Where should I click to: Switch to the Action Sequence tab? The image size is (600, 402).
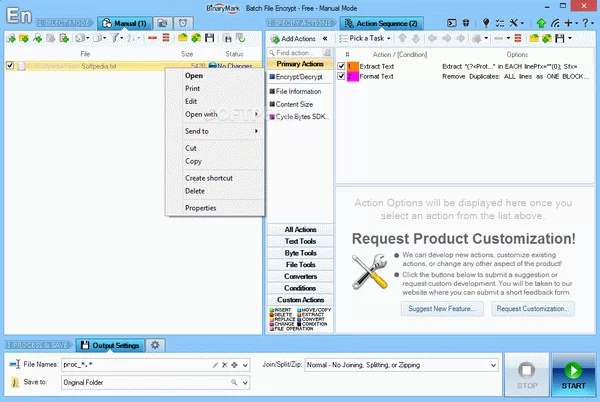pyautogui.click(x=382, y=21)
